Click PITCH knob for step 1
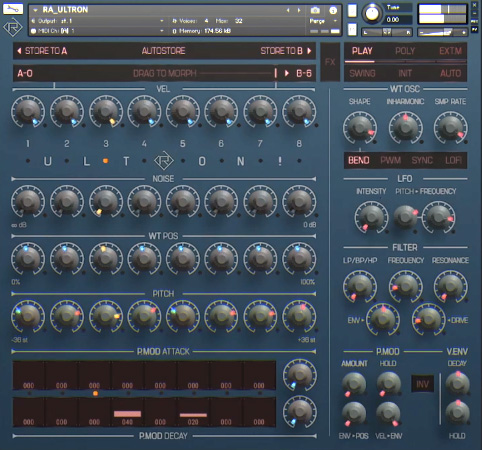The image size is (482, 450). click(28, 316)
